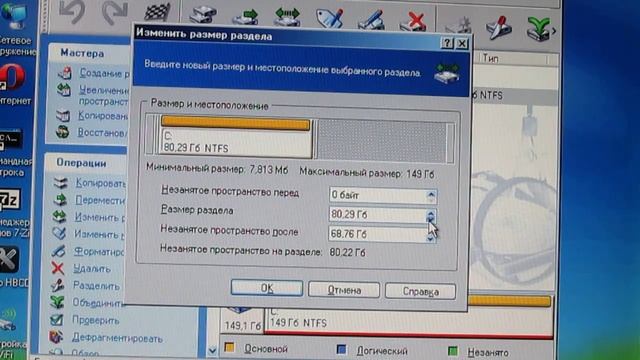Click the Merge partitions green toolbar icon
This screenshot has width=640, height=360.
(x=538, y=29)
